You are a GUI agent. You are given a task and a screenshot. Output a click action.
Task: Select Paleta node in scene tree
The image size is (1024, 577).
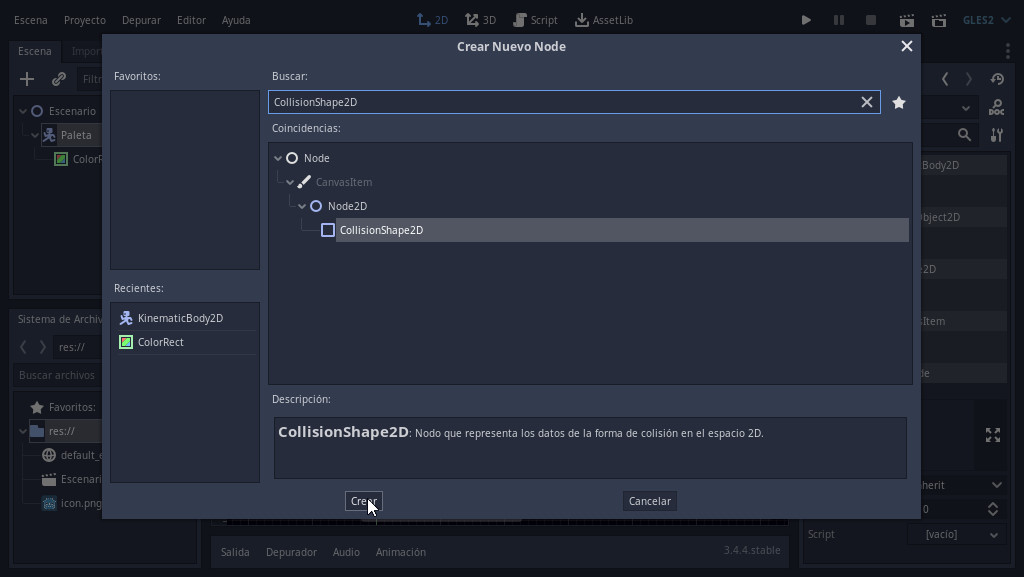(76, 135)
